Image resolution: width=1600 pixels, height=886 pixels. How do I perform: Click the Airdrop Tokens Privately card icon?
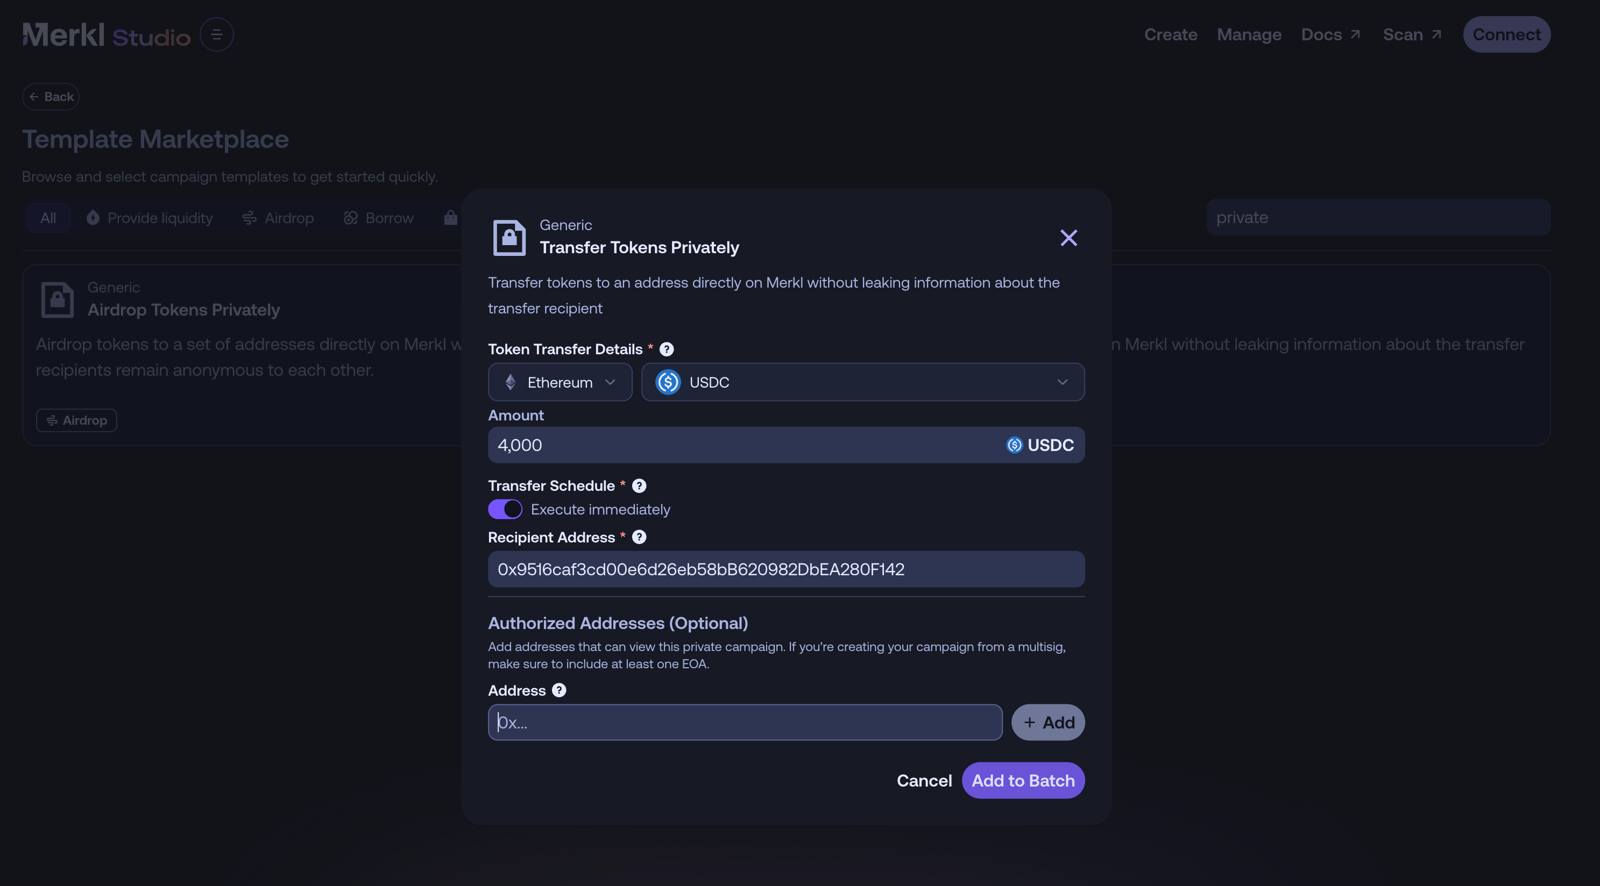pos(57,299)
